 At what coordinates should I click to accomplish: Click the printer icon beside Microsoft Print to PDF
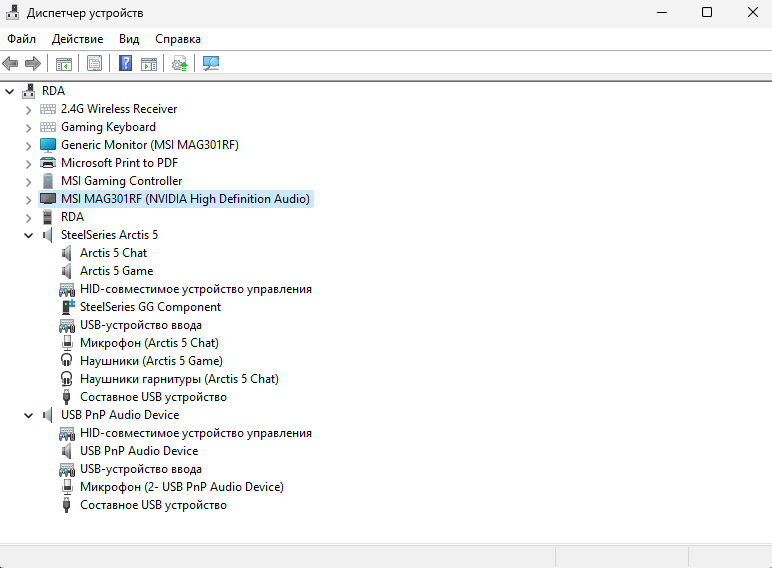48,162
